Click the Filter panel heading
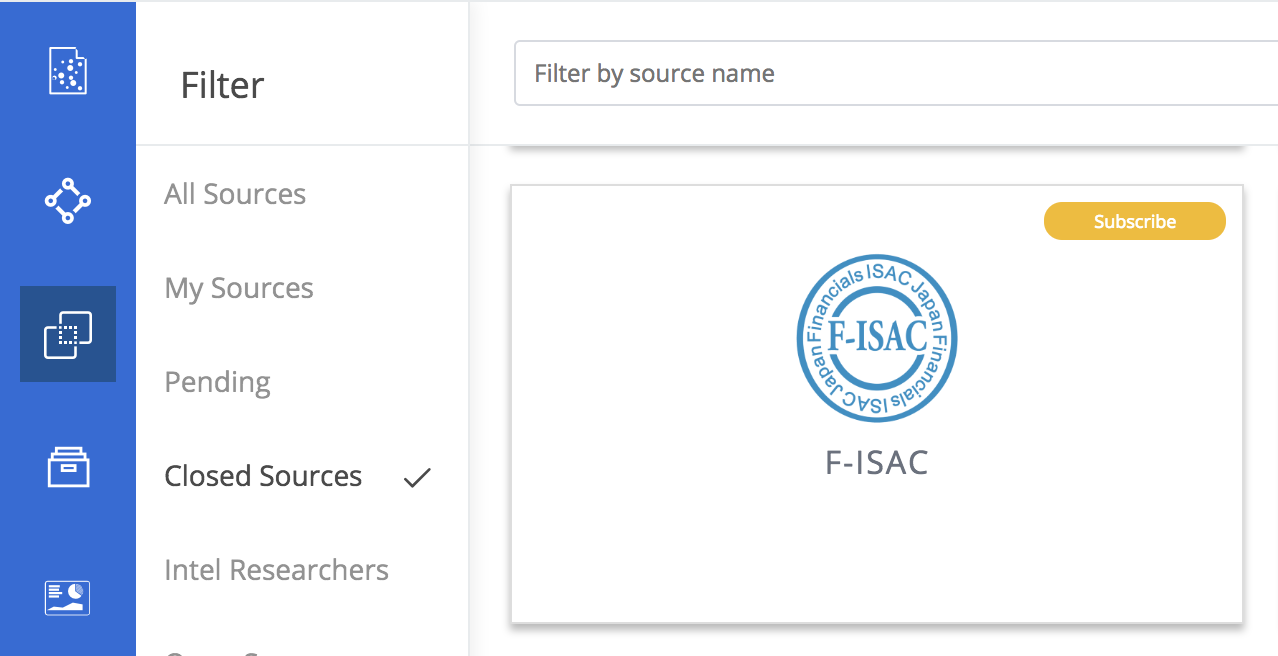The width and height of the screenshot is (1278, 656). click(x=222, y=85)
